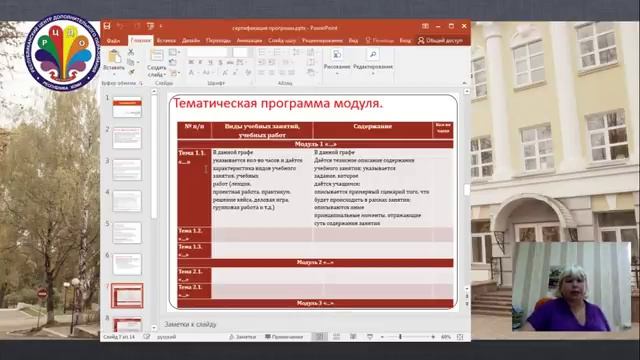Switch to Reading view from status bar
The image size is (640, 360).
[353, 337]
